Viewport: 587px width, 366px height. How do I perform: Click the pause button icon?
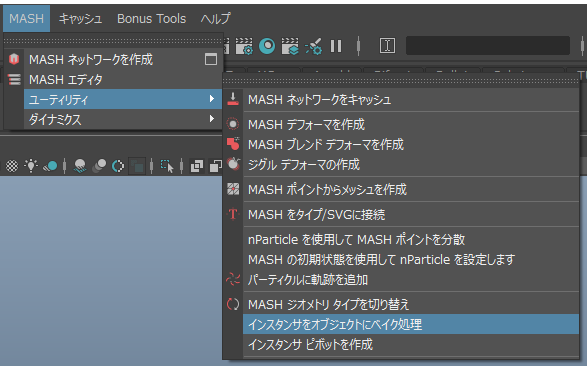coord(336,46)
